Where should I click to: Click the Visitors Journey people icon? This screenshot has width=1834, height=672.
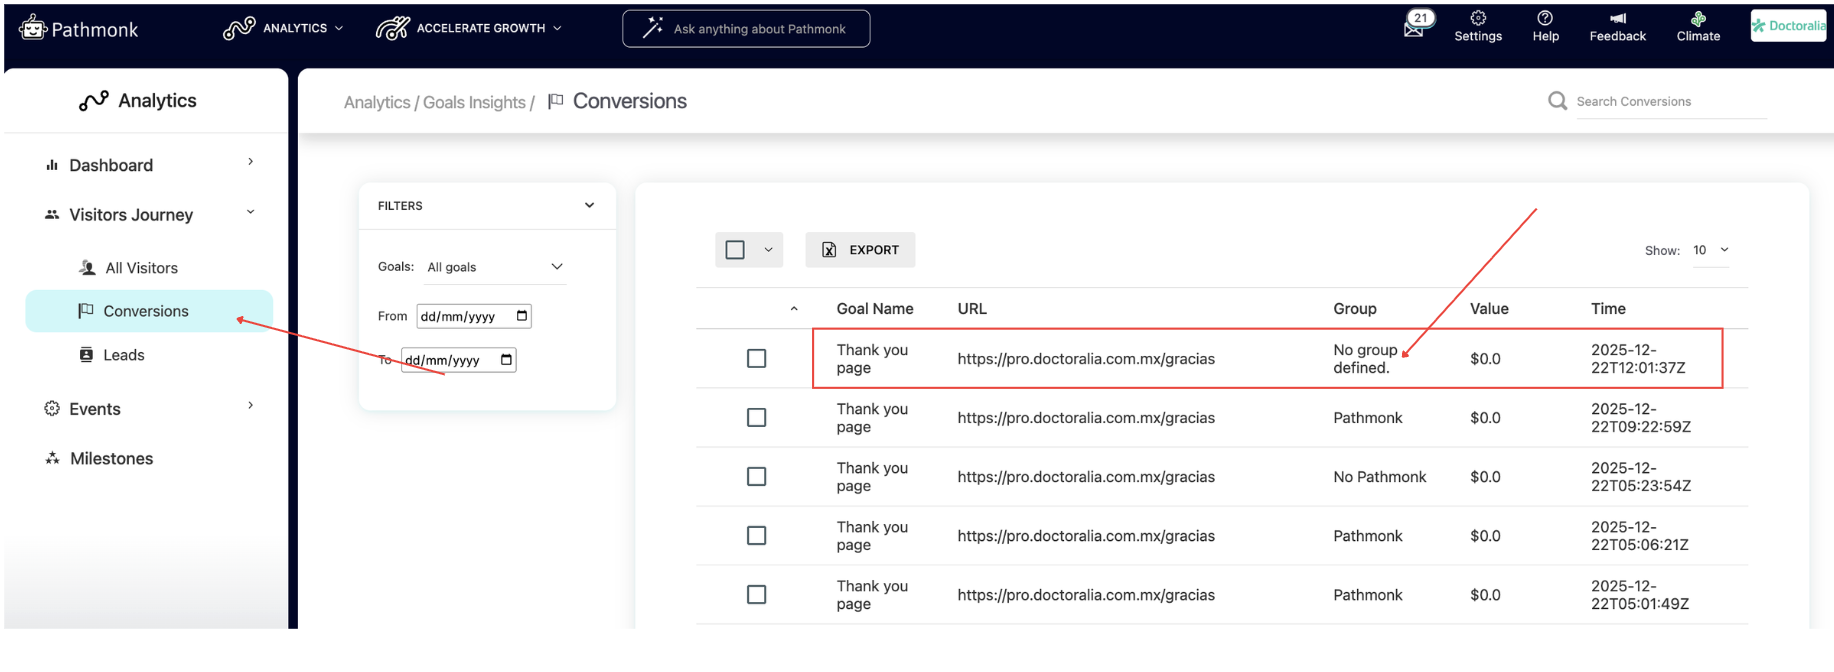[x=52, y=215]
